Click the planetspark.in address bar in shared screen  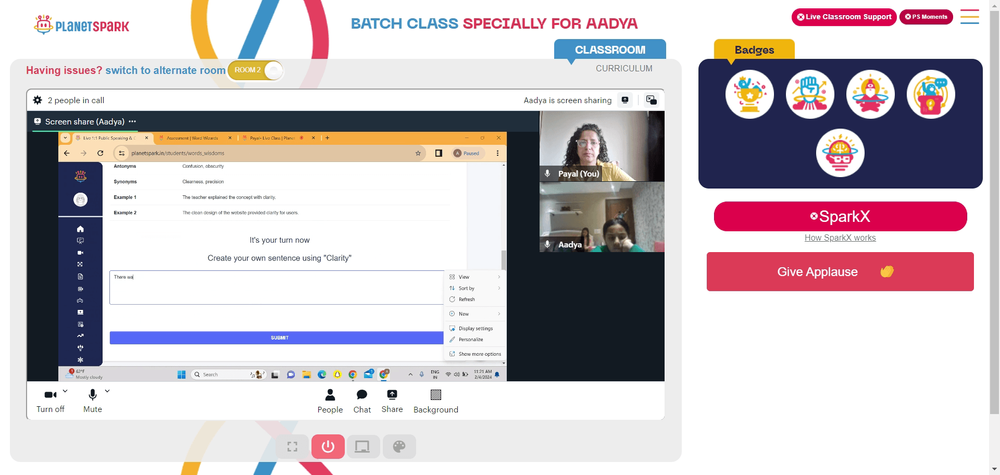[270, 154]
